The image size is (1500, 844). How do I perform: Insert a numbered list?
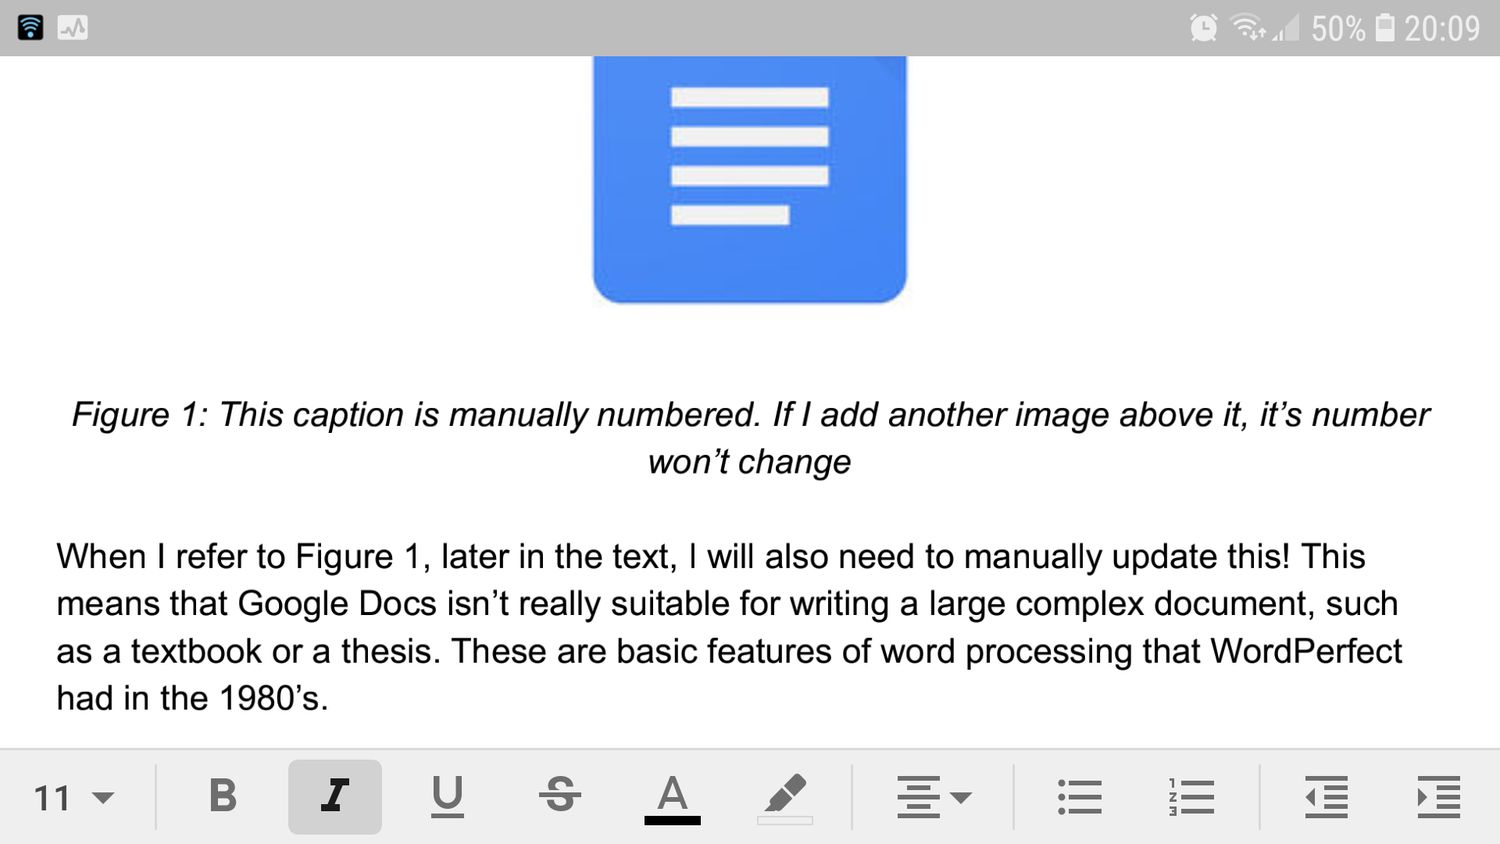tap(1191, 797)
